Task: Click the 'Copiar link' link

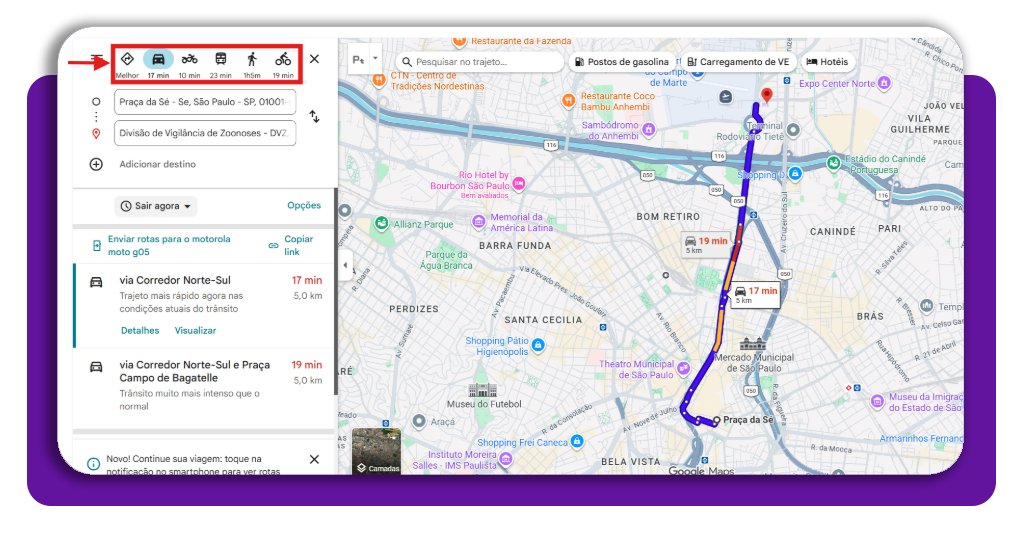Action: click(x=297, y=245)
